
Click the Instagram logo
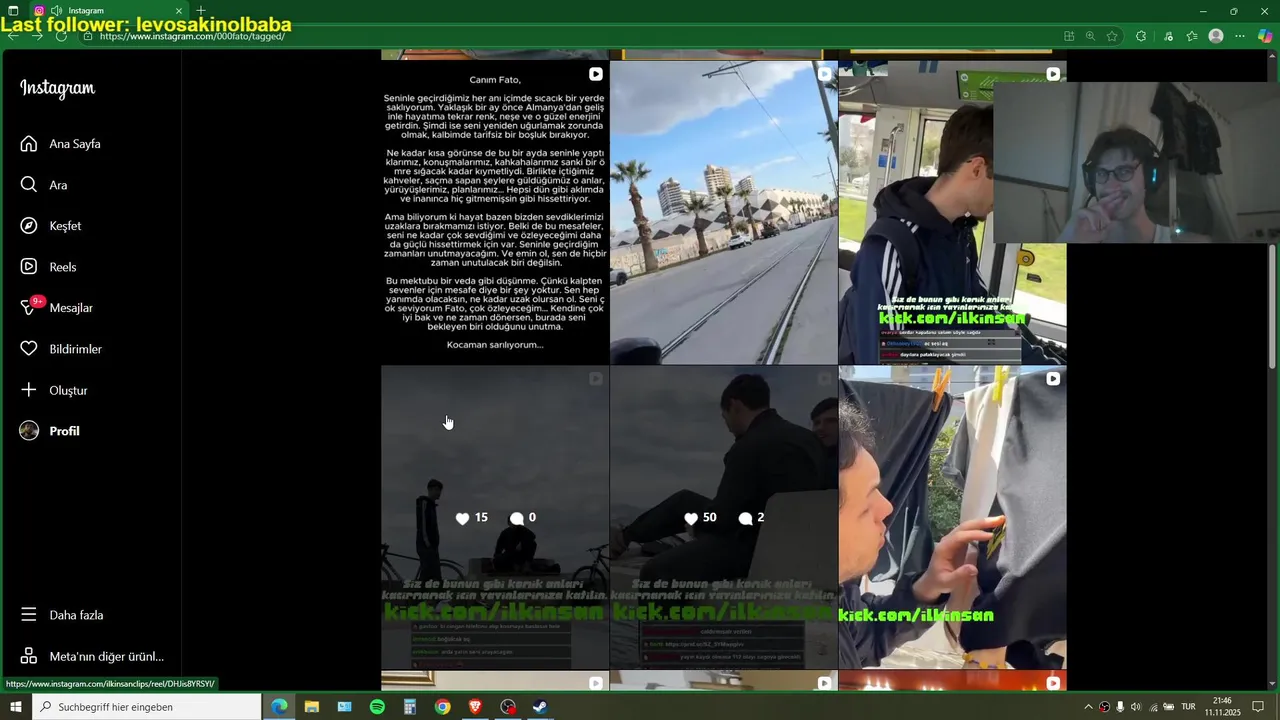click(x=57, y=88)
